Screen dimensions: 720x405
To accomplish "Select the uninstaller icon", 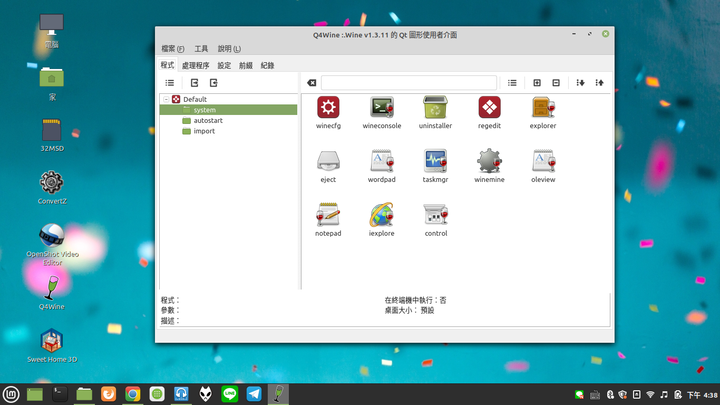I will pyautogui.click(x=435, y=107).
